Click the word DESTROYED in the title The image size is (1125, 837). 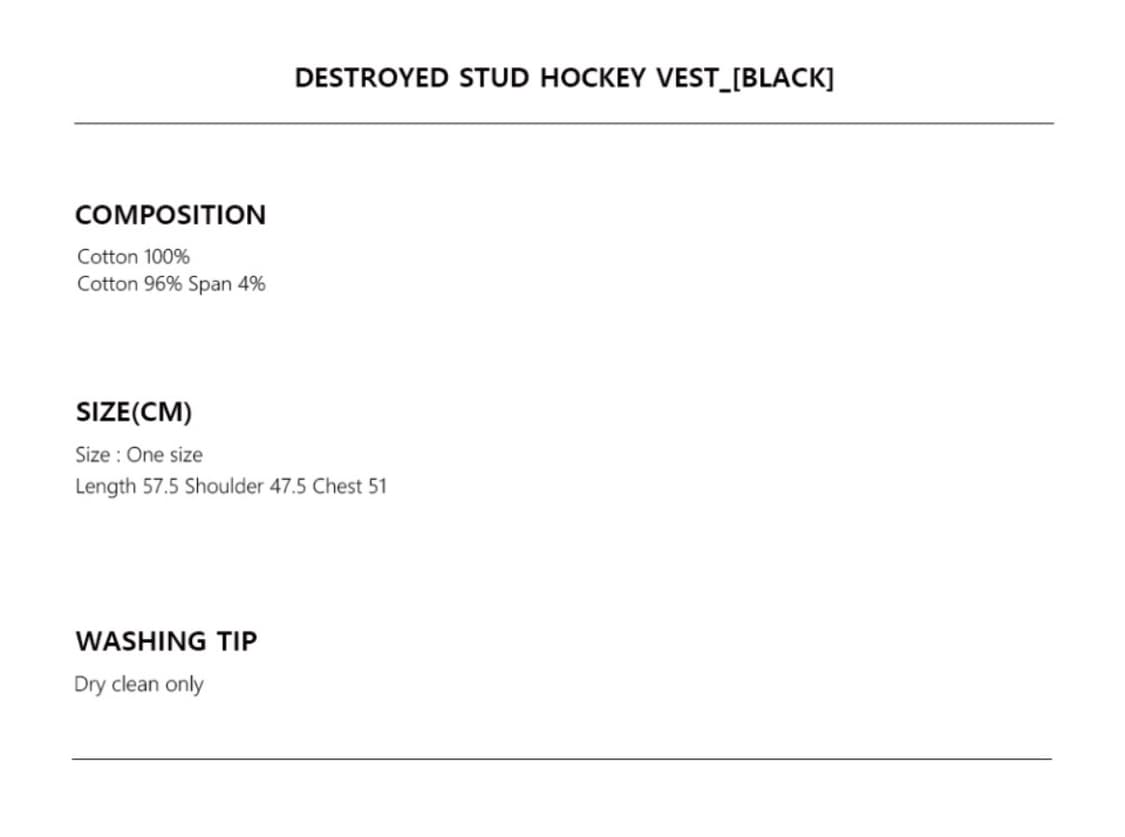coord(372,79)
